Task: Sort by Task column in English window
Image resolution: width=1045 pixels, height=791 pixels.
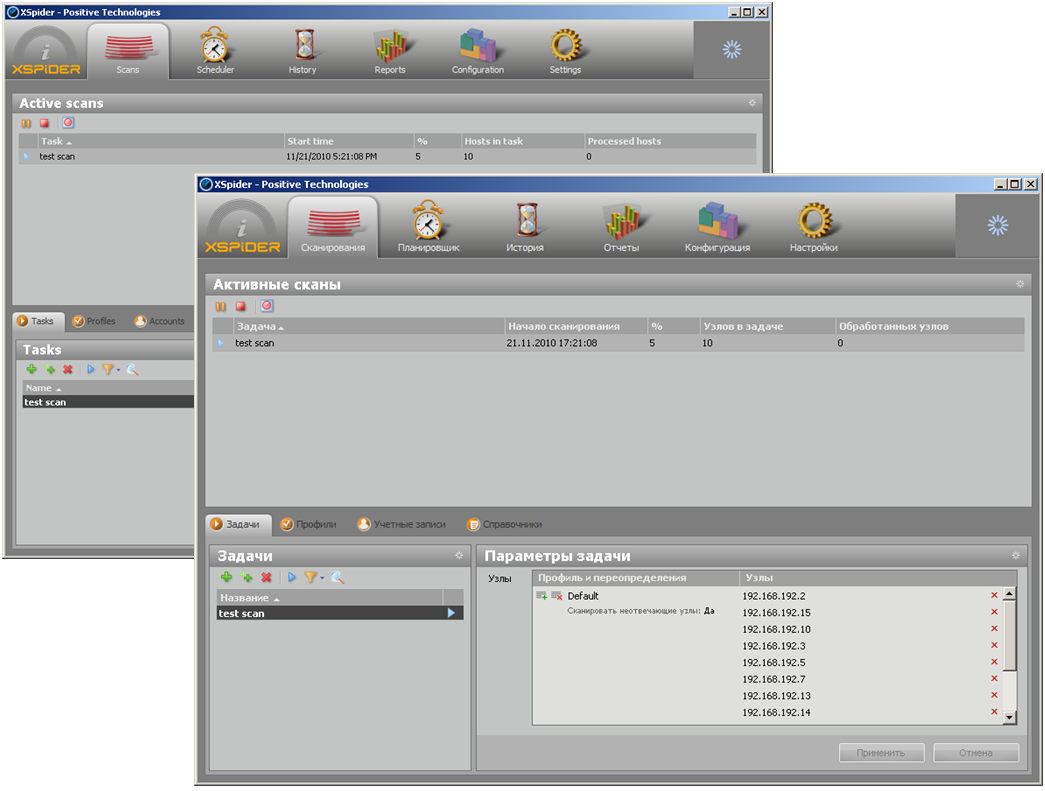Action: (161, 141)
